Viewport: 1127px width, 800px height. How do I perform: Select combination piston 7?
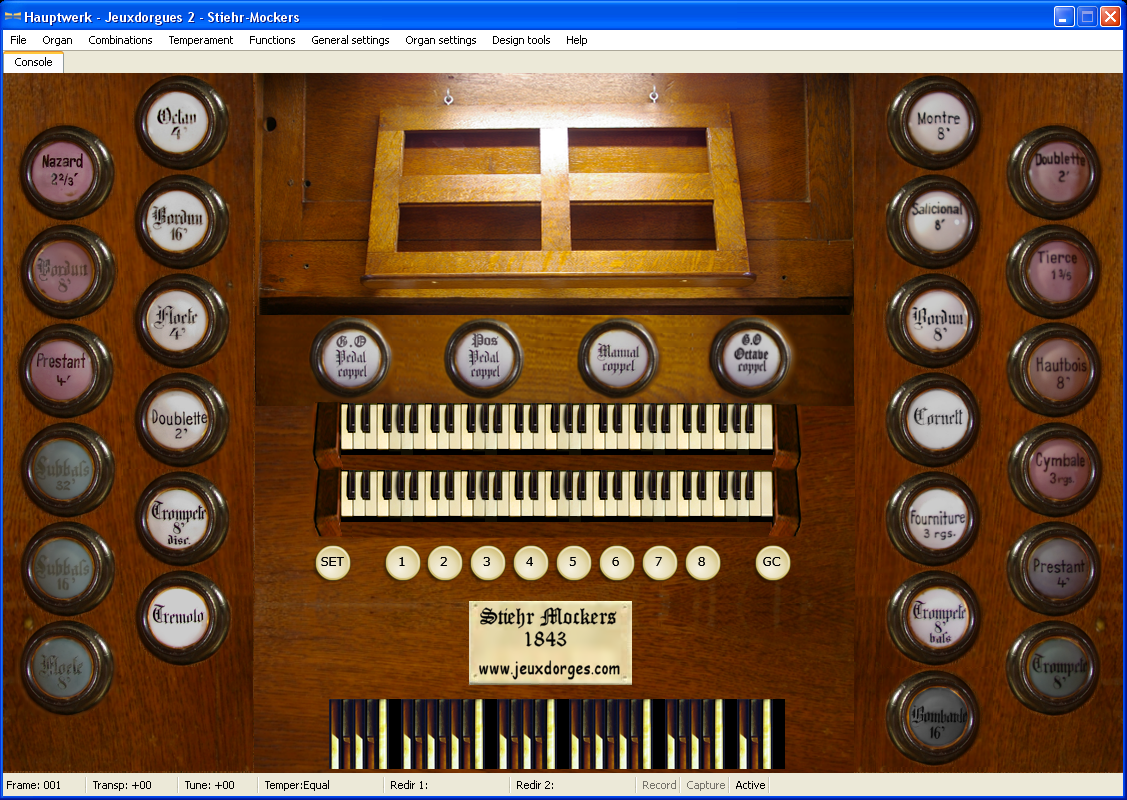point(658,562)
